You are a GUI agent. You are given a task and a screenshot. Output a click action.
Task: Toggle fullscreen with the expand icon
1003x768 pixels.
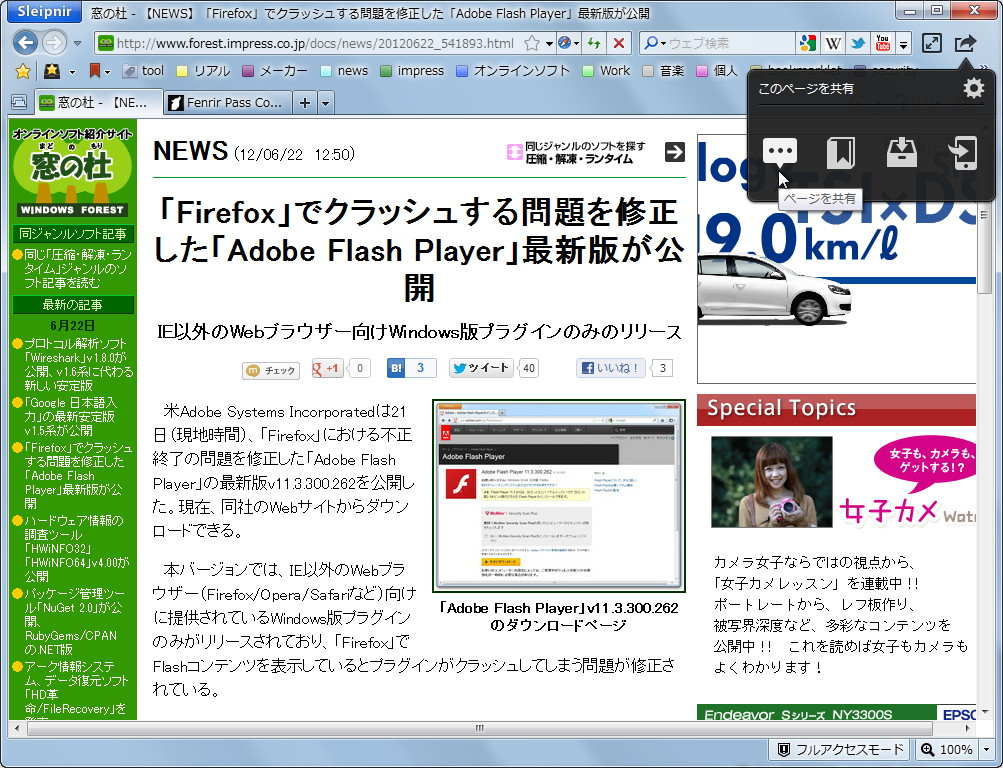click(x=932, y=44)
